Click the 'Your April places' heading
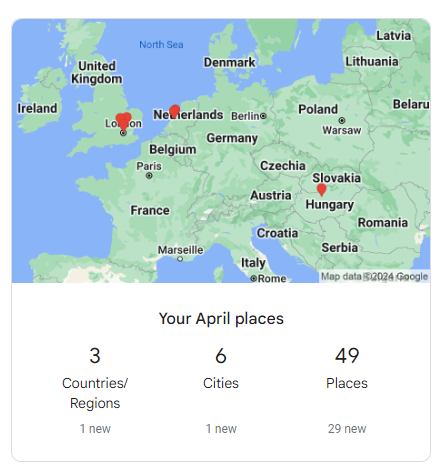 pos(221,319)
